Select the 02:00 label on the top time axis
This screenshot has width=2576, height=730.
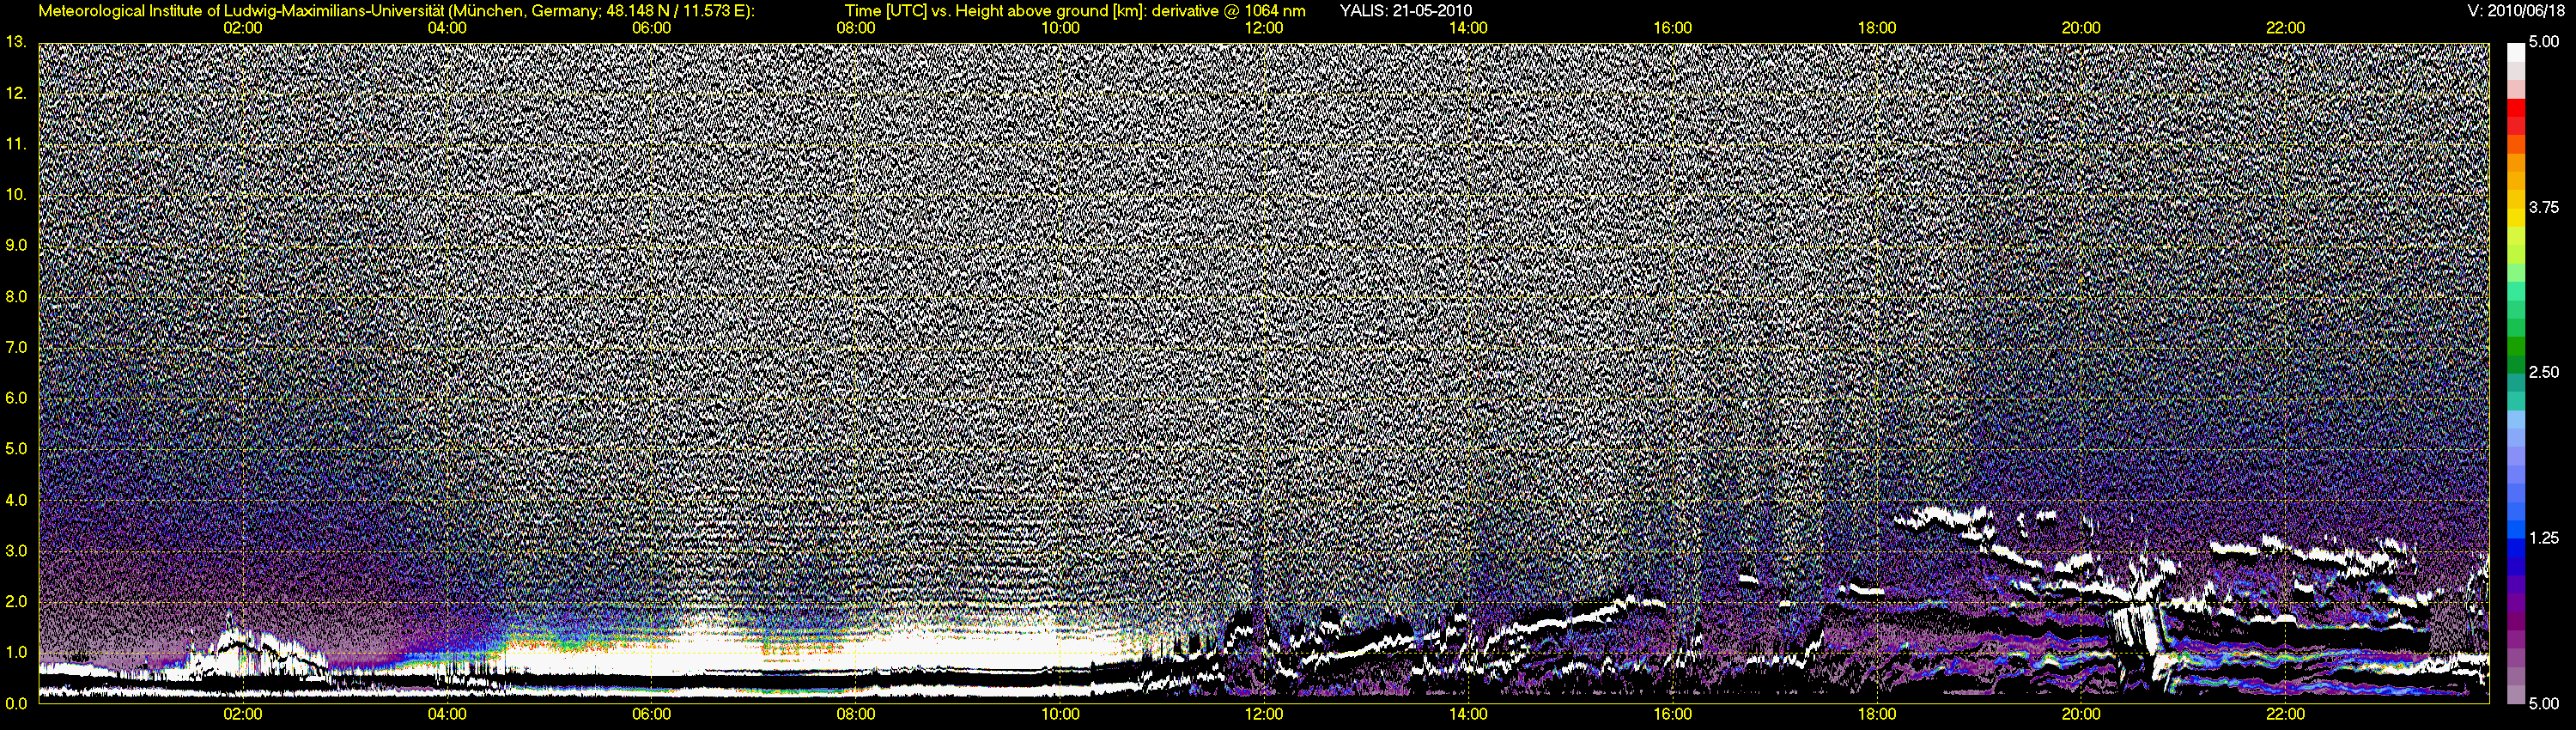pos(243,28)
